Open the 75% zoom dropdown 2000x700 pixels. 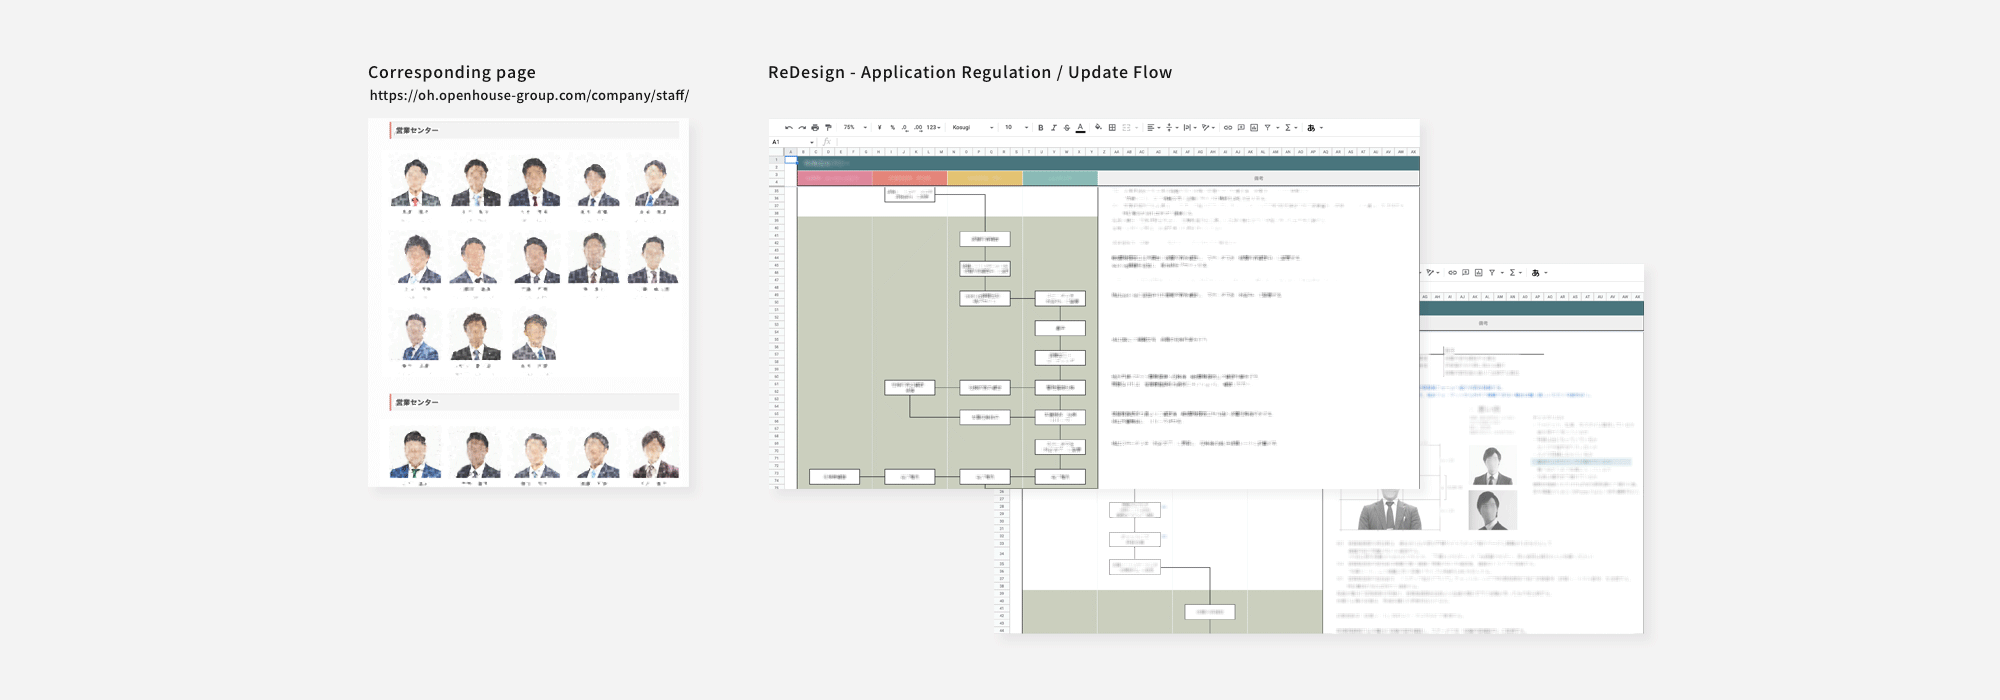pyautogui.click(x=856, y=128)
